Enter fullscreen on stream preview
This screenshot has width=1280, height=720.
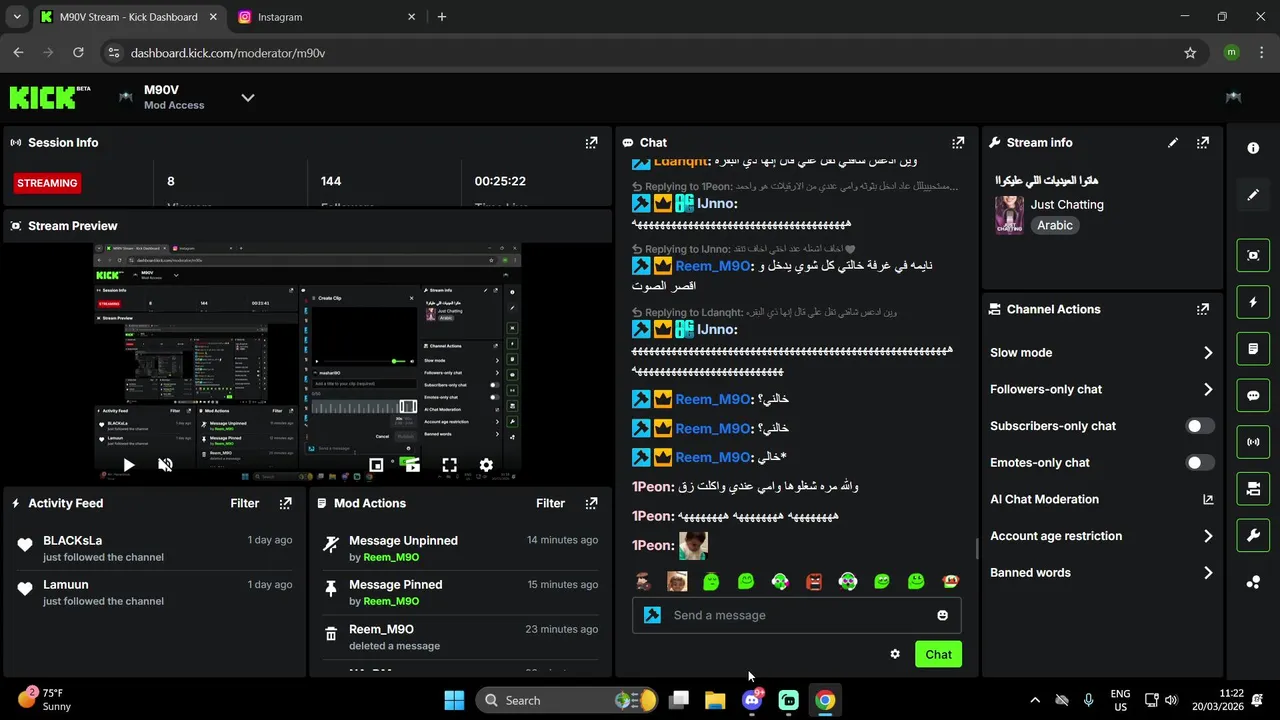tap(449, 465)
